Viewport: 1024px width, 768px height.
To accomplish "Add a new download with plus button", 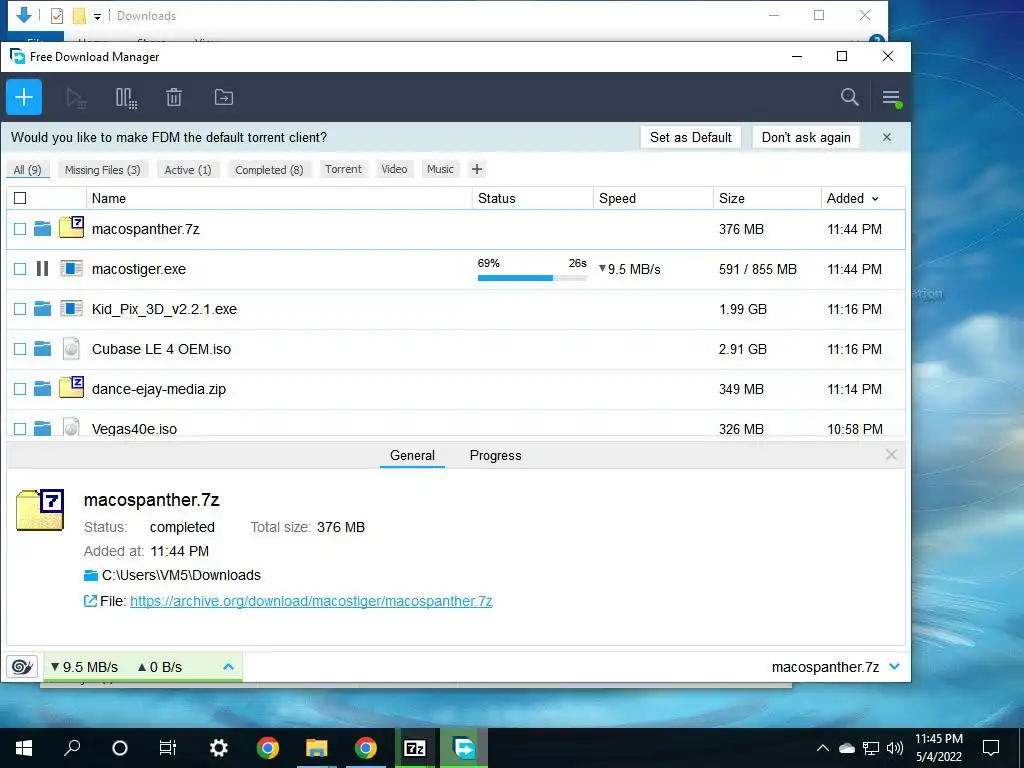I will (24, 97).
